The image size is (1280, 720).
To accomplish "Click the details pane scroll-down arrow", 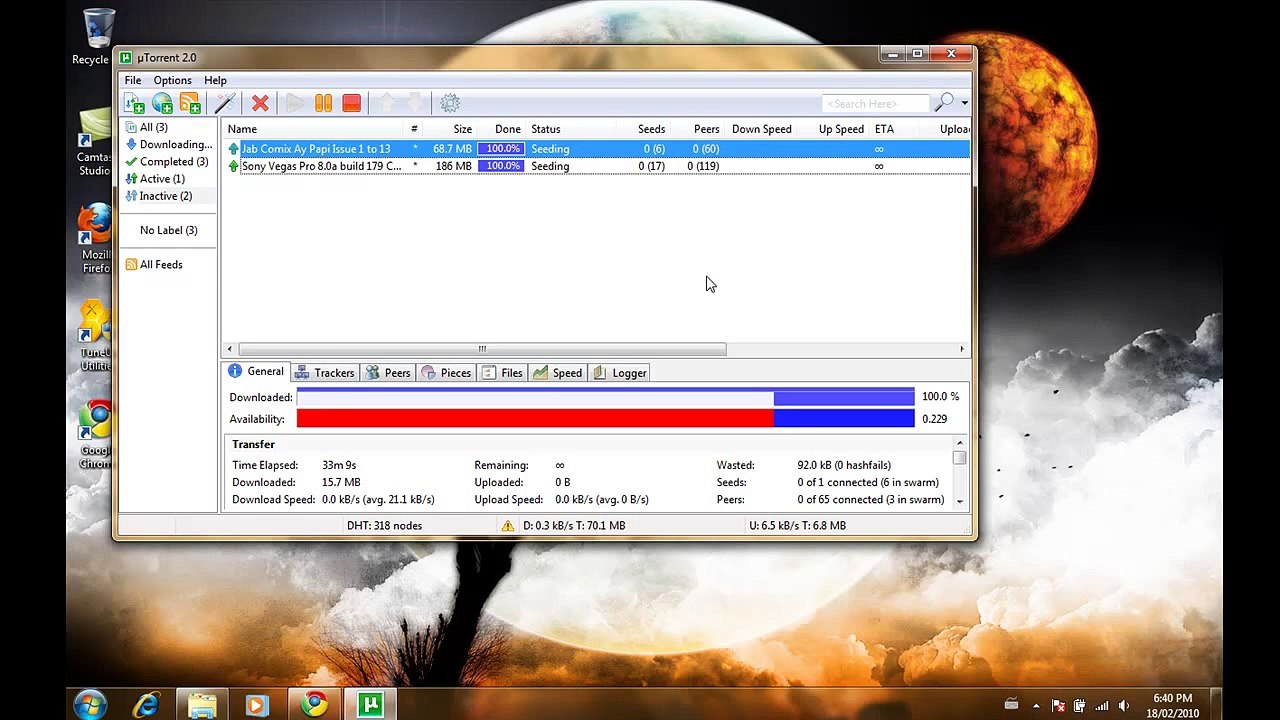I will (960, 501).
